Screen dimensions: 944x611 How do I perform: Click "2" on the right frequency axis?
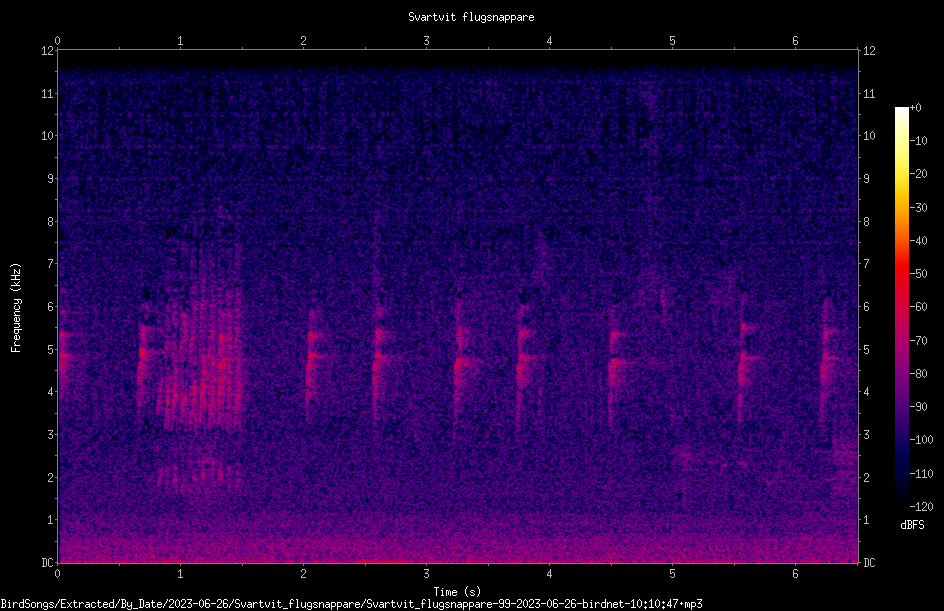866,477
